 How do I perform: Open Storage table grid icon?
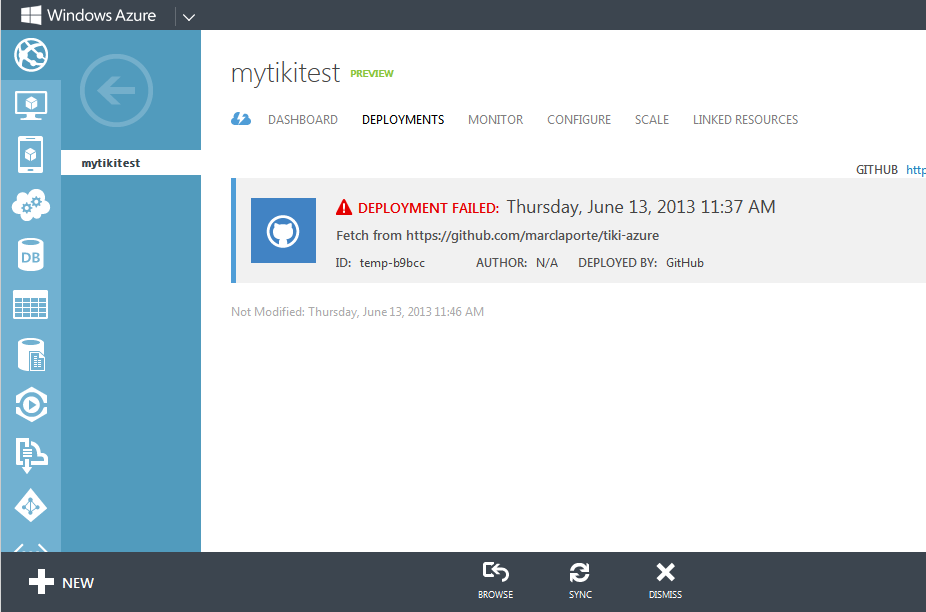click(31, 305)
